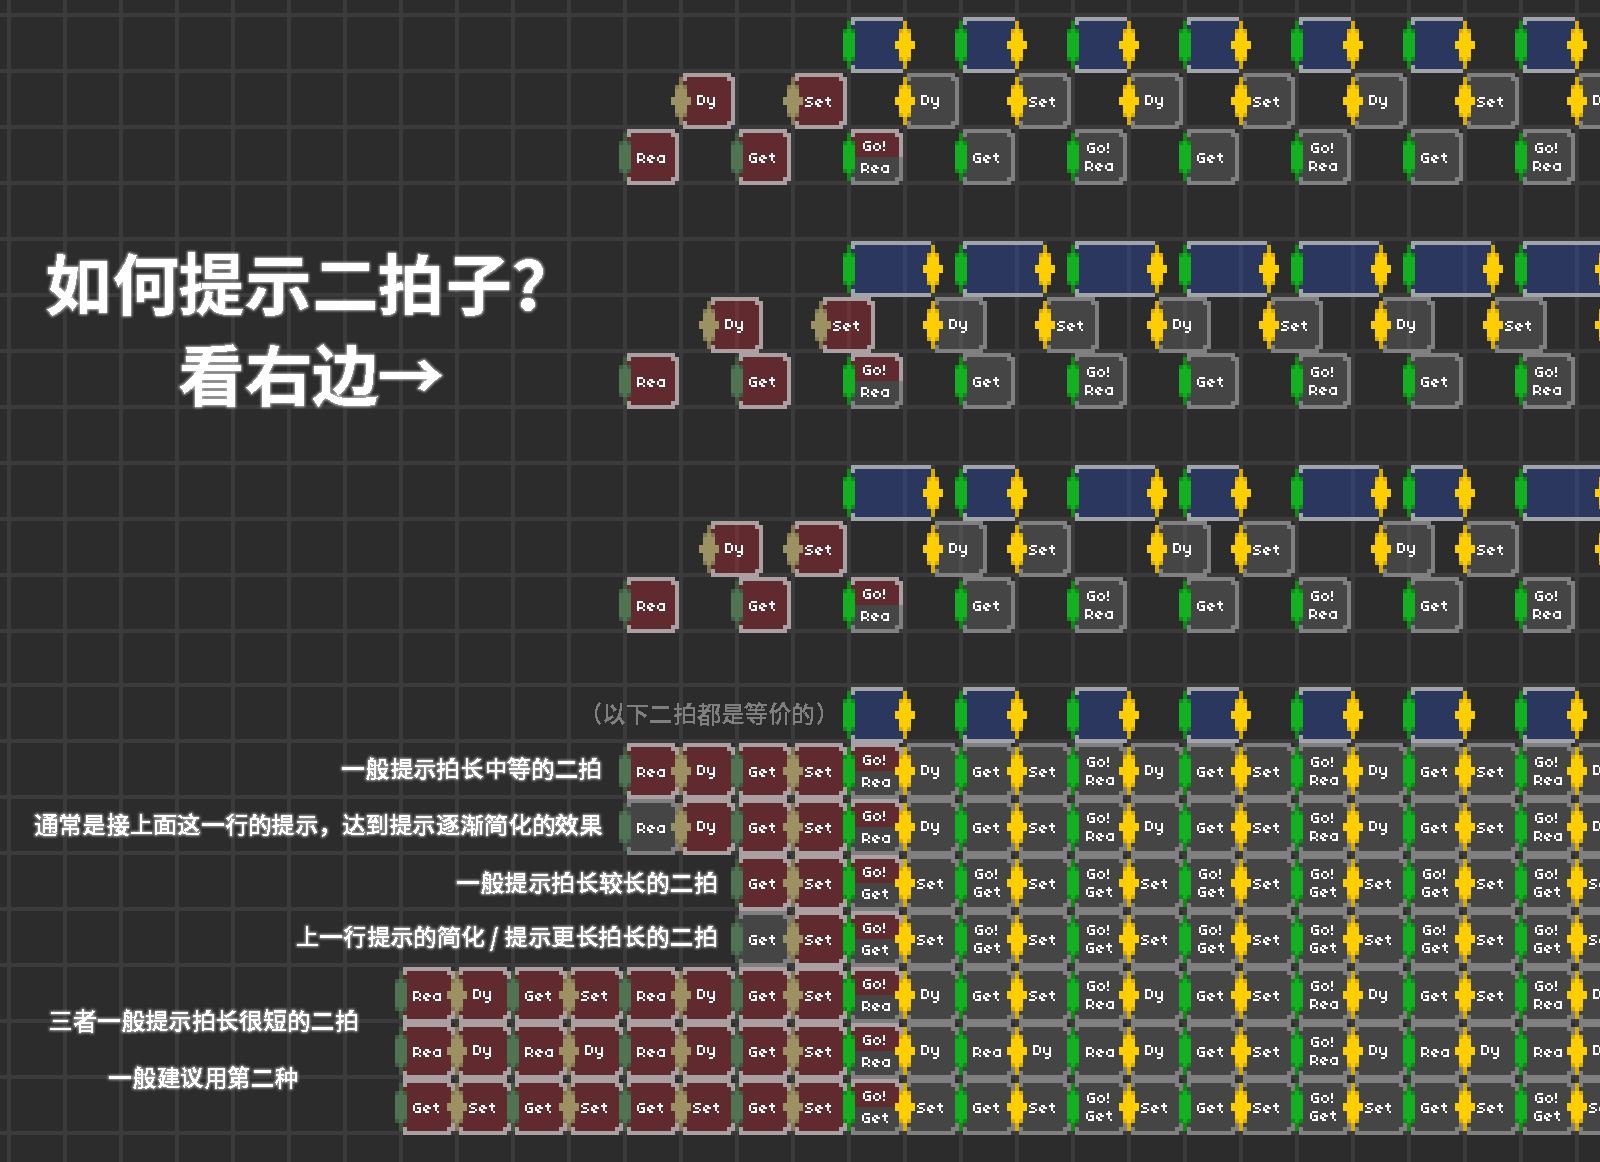This screenshot has width=1600, height=1162.
Task: Click the 通常是接上面这一行的提示 comment text
Action: (x=318, y=825)
